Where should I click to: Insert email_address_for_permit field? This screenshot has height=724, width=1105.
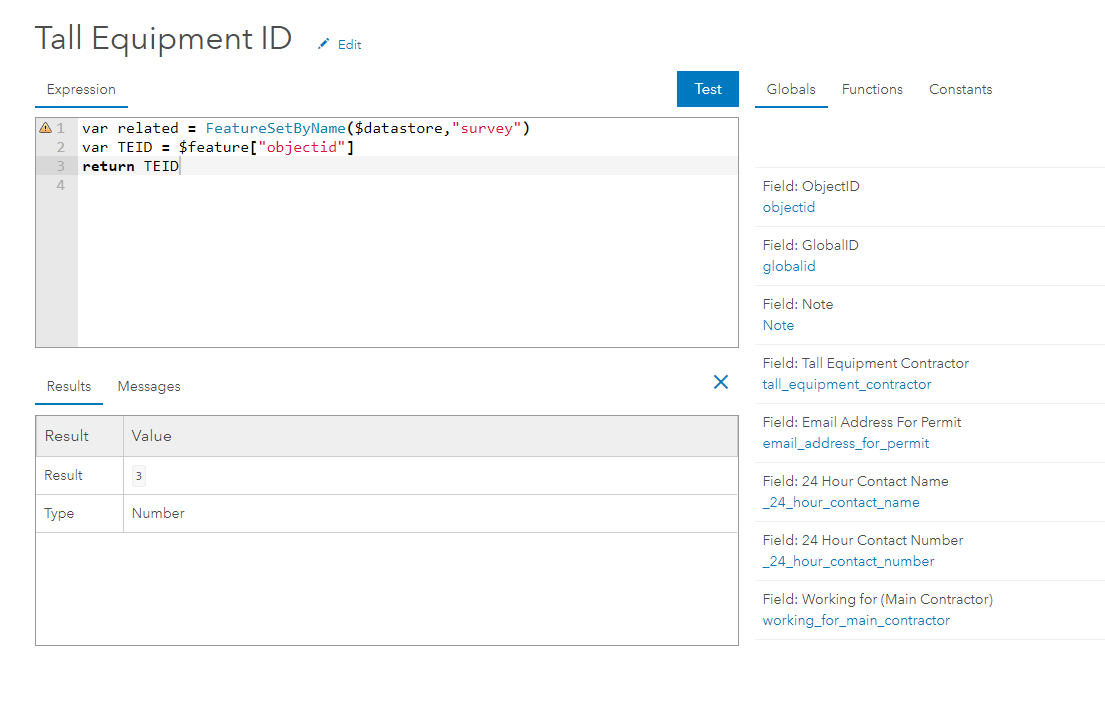tap(845, 444)
